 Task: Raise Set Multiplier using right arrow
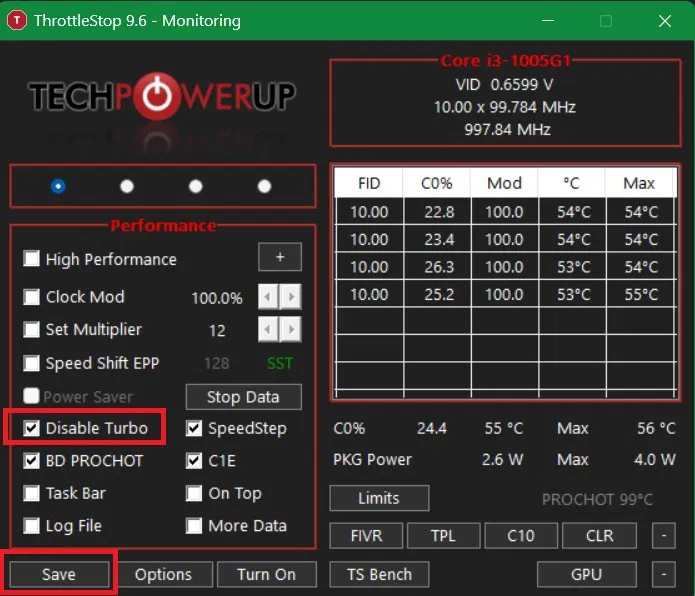pos(290,329)
